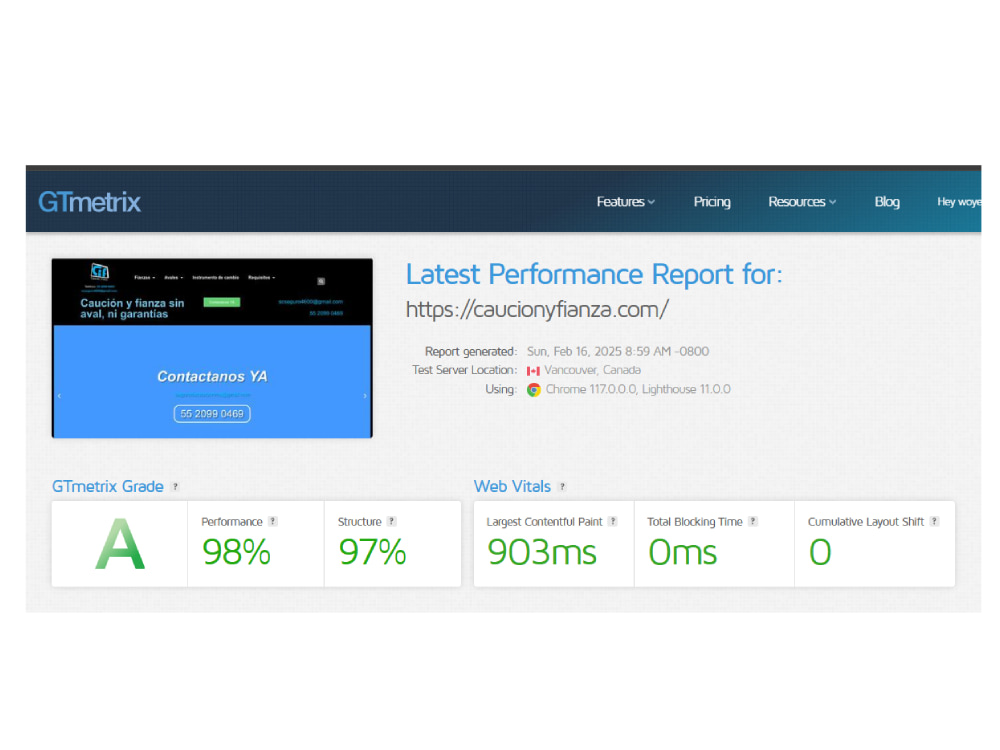
Task: Click the Performance label in grade box
Action: pyautogui.click(x=232, y=522)
